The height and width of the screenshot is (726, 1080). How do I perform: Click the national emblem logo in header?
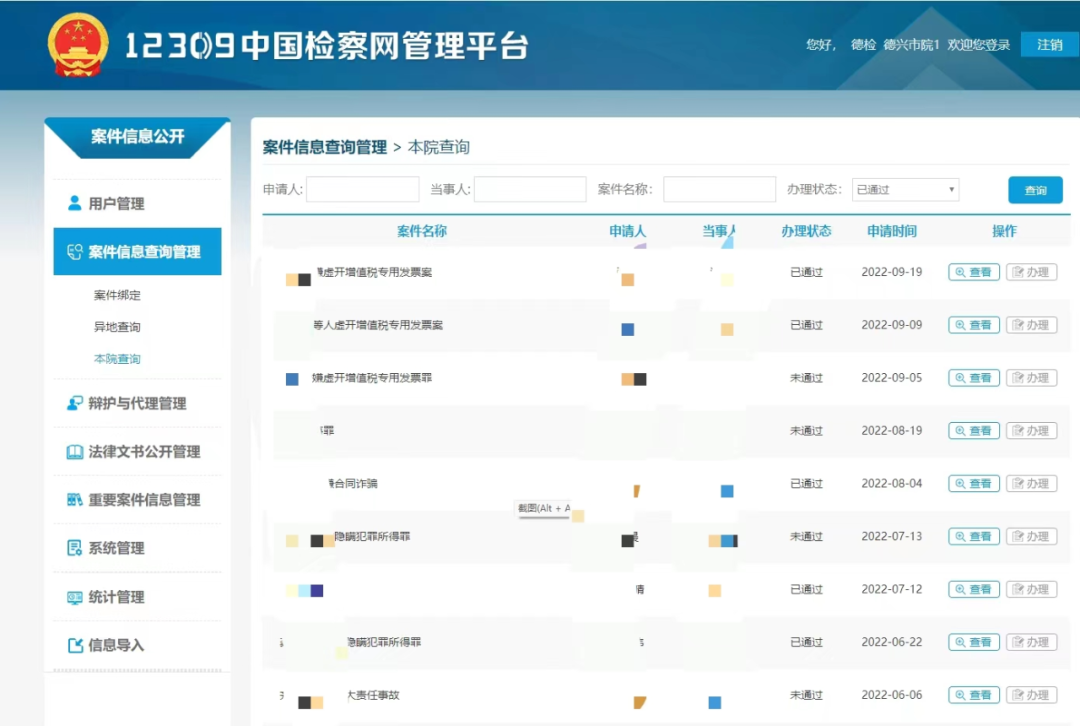tap(79, 45)
